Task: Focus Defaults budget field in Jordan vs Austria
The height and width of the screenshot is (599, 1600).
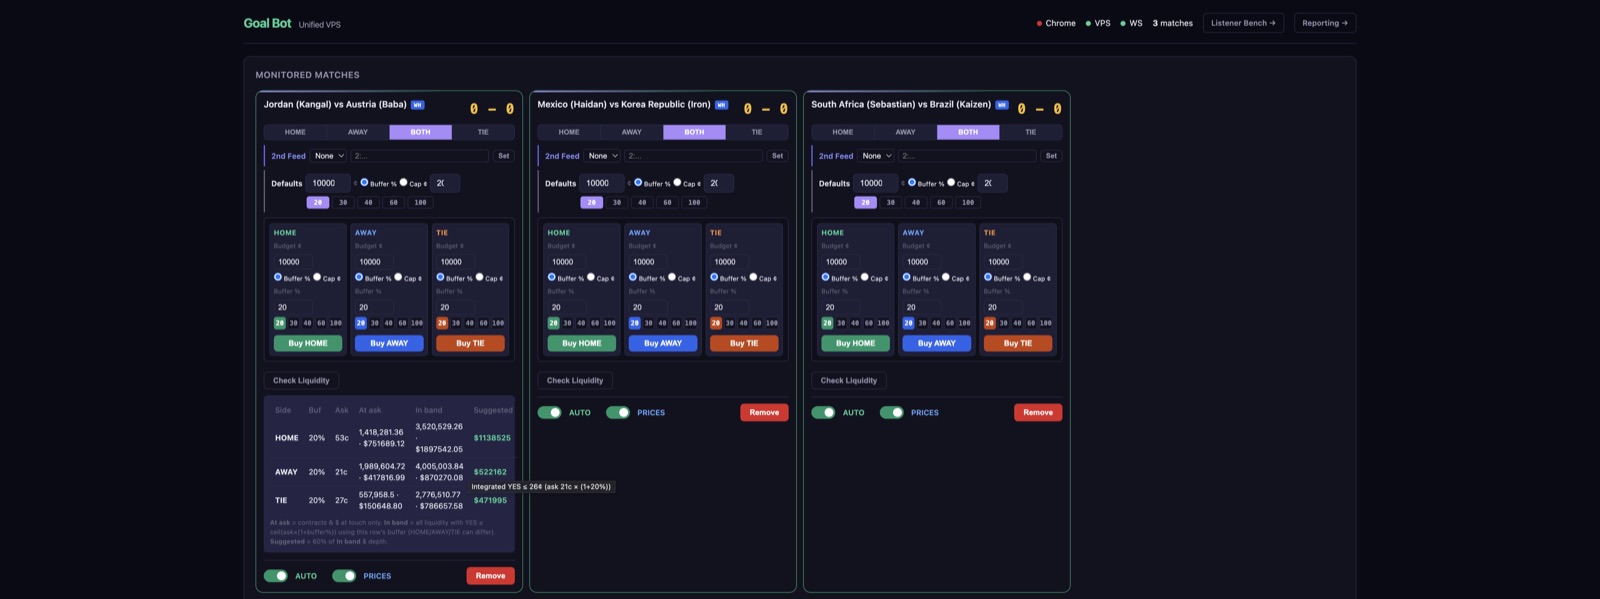Action: coord(328,183)
